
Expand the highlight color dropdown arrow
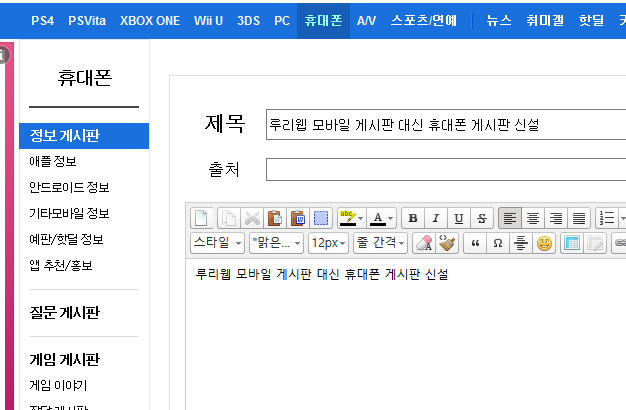tap(361, 218)
